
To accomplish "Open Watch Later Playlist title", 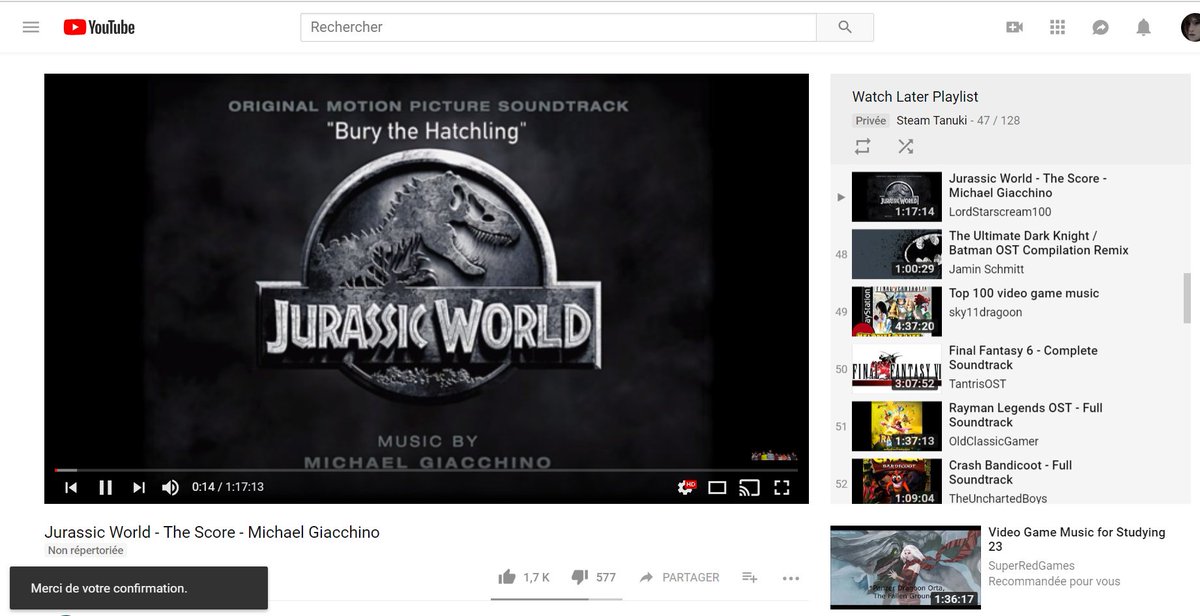I will [x=915, y=97].
